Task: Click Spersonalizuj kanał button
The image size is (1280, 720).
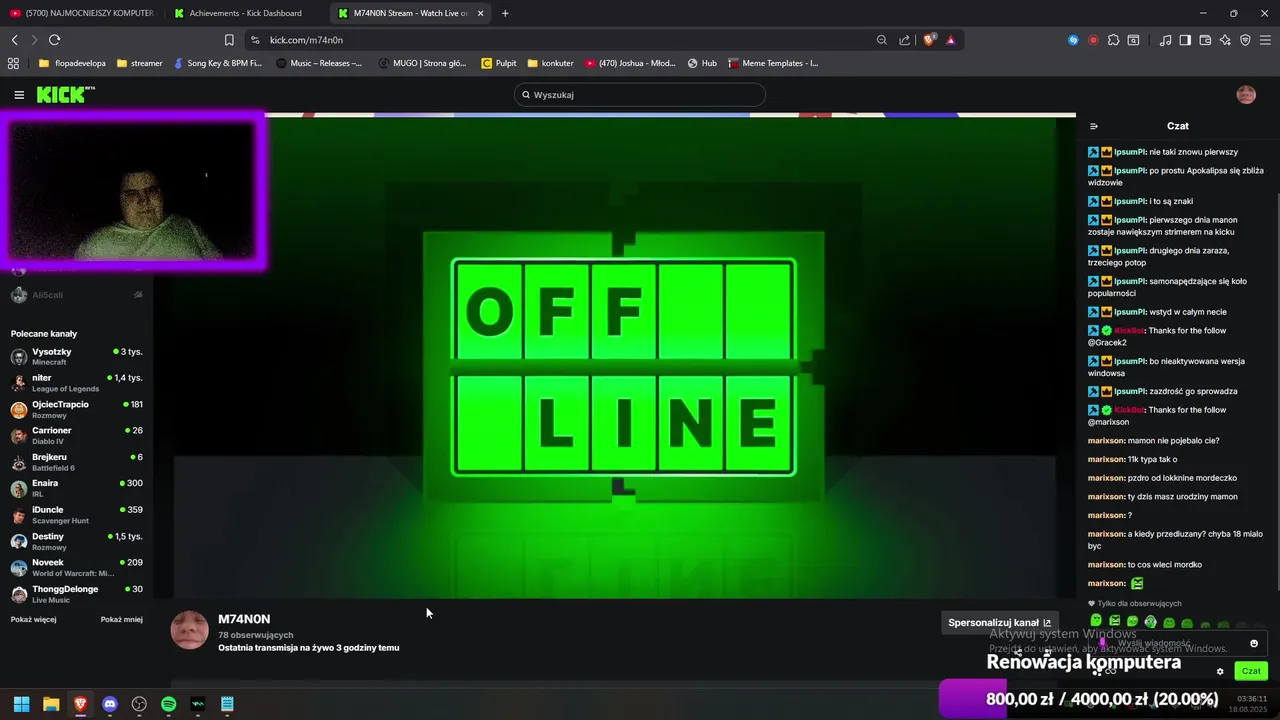Action: click(999, 622)
